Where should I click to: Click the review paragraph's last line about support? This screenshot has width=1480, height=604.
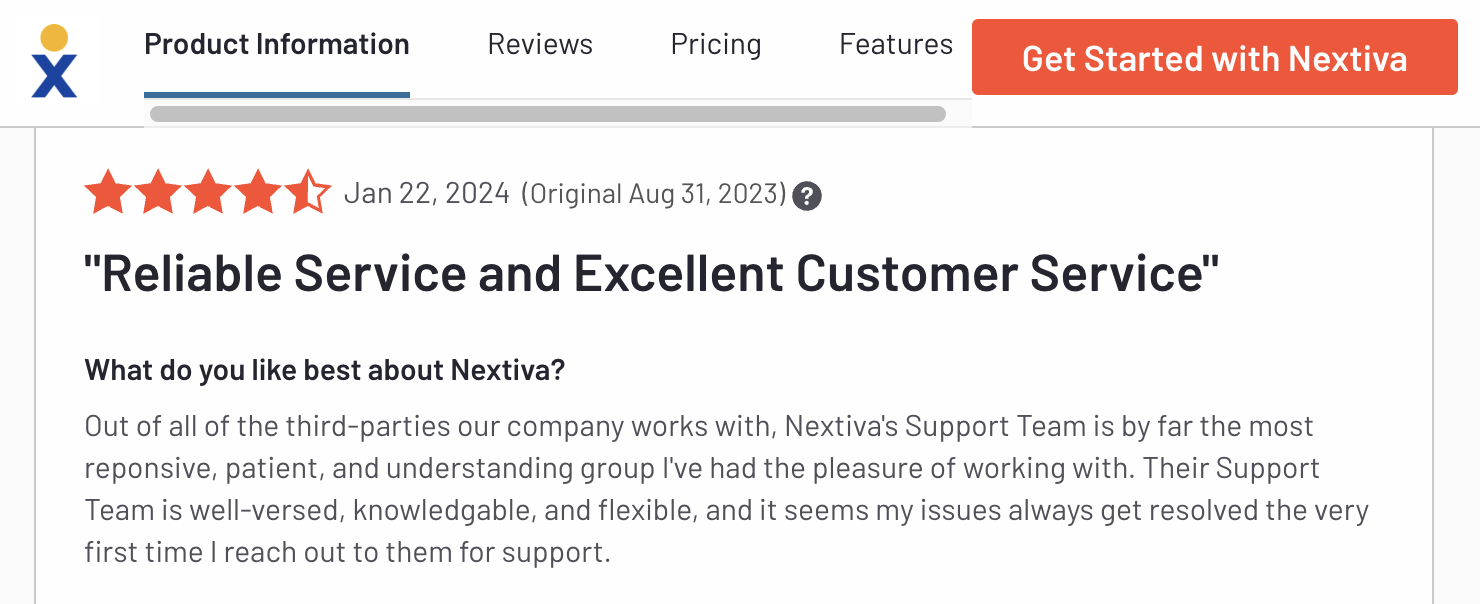[x=347, y=552]
